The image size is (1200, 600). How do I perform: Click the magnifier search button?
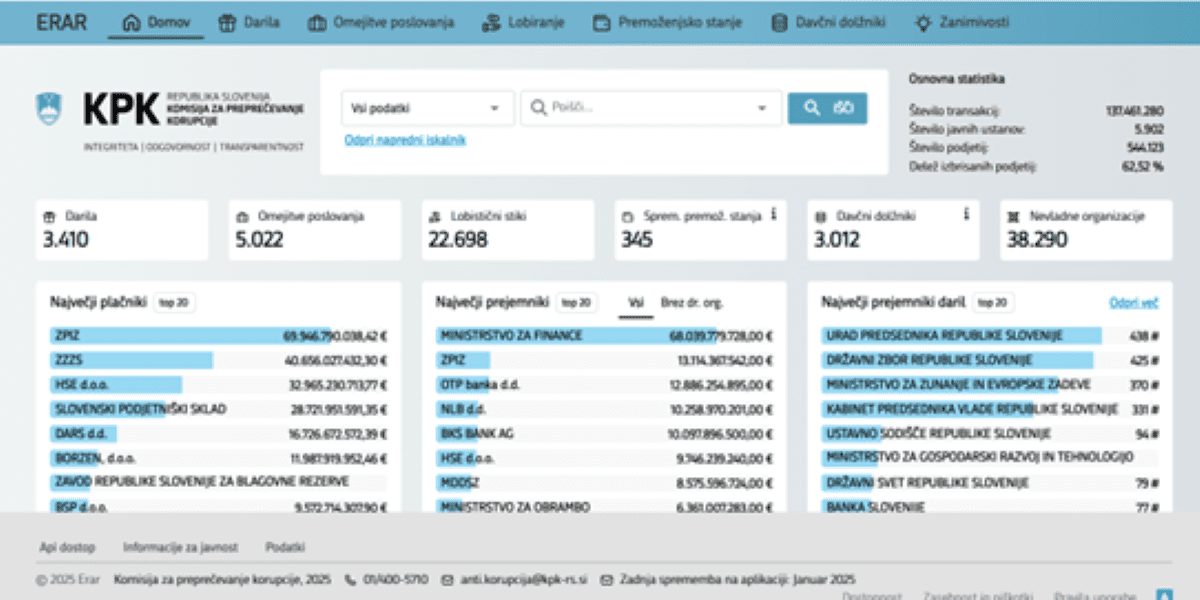[x=827, y=108]
